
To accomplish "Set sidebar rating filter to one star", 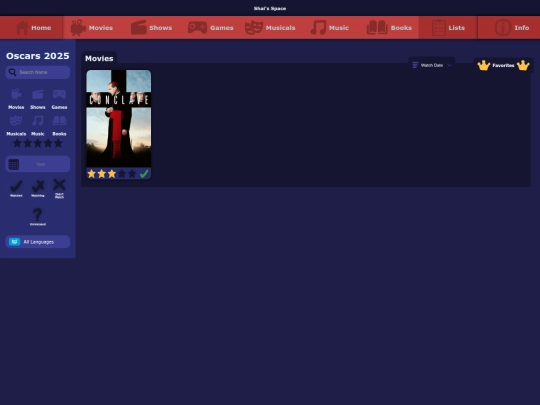I will pyautogui.click(x=17, y=143).
